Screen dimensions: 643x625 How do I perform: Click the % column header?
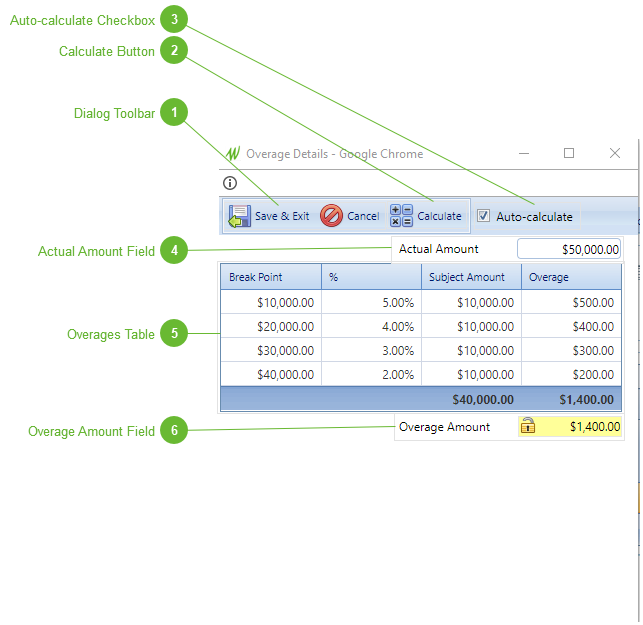pos(372,277)
